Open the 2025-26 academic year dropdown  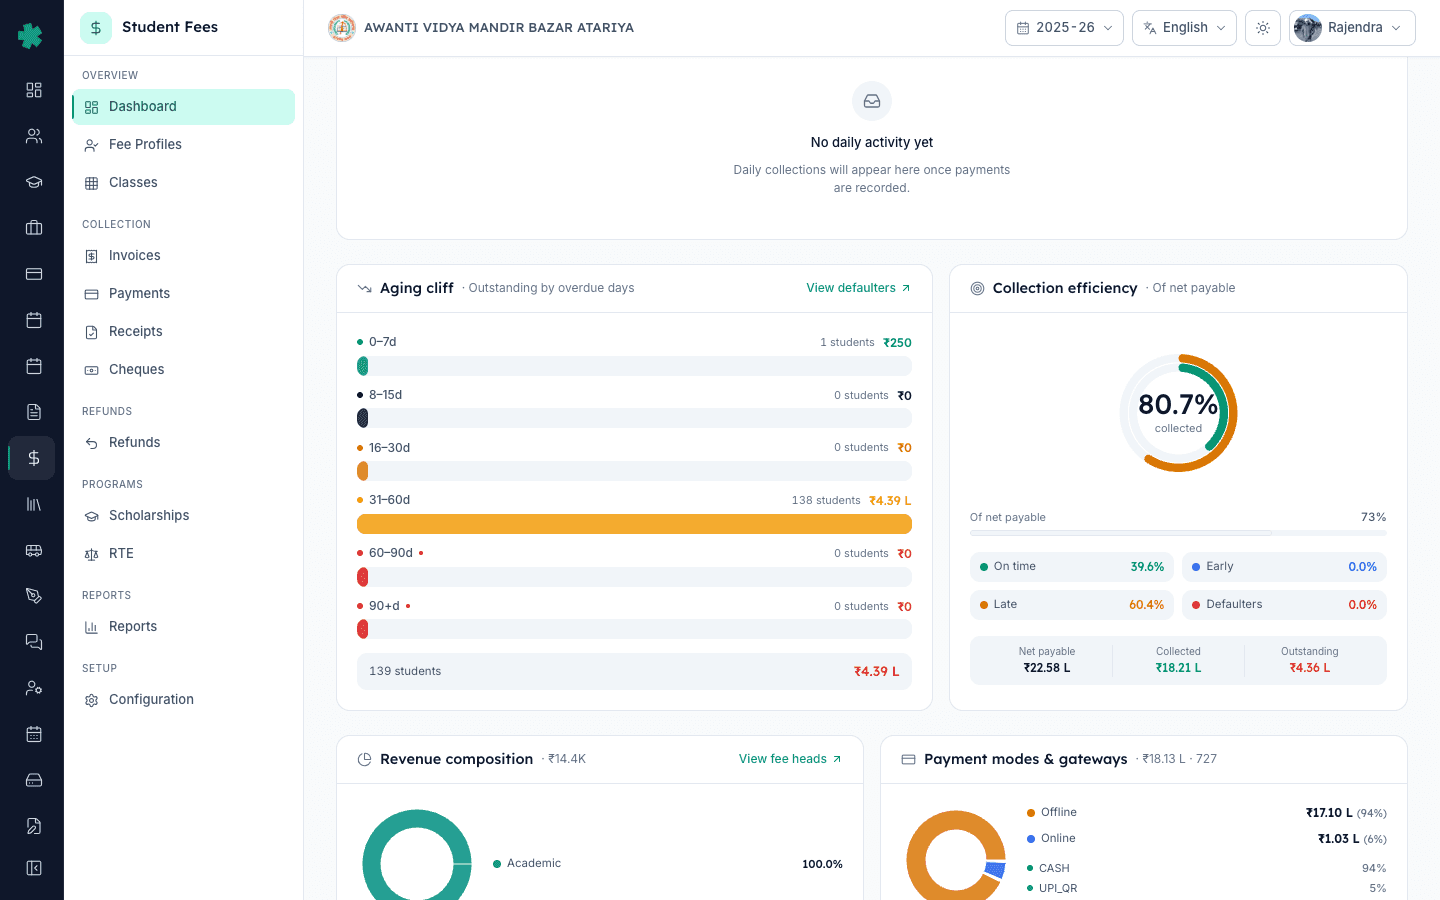(1064, 28)
